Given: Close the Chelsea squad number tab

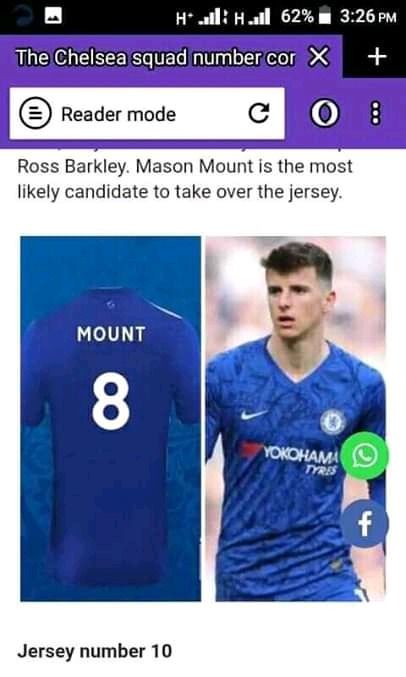Looking at the screenshot, I should coord(319,57).
